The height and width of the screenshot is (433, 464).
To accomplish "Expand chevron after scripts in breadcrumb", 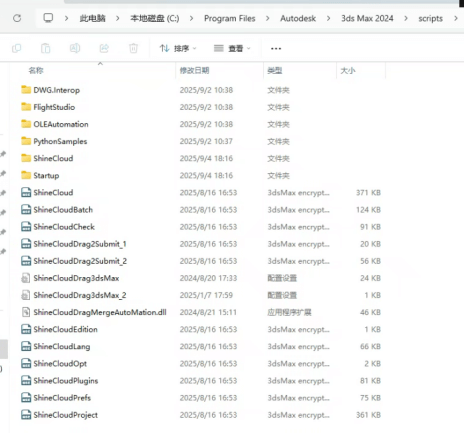I will click(456, 18).
